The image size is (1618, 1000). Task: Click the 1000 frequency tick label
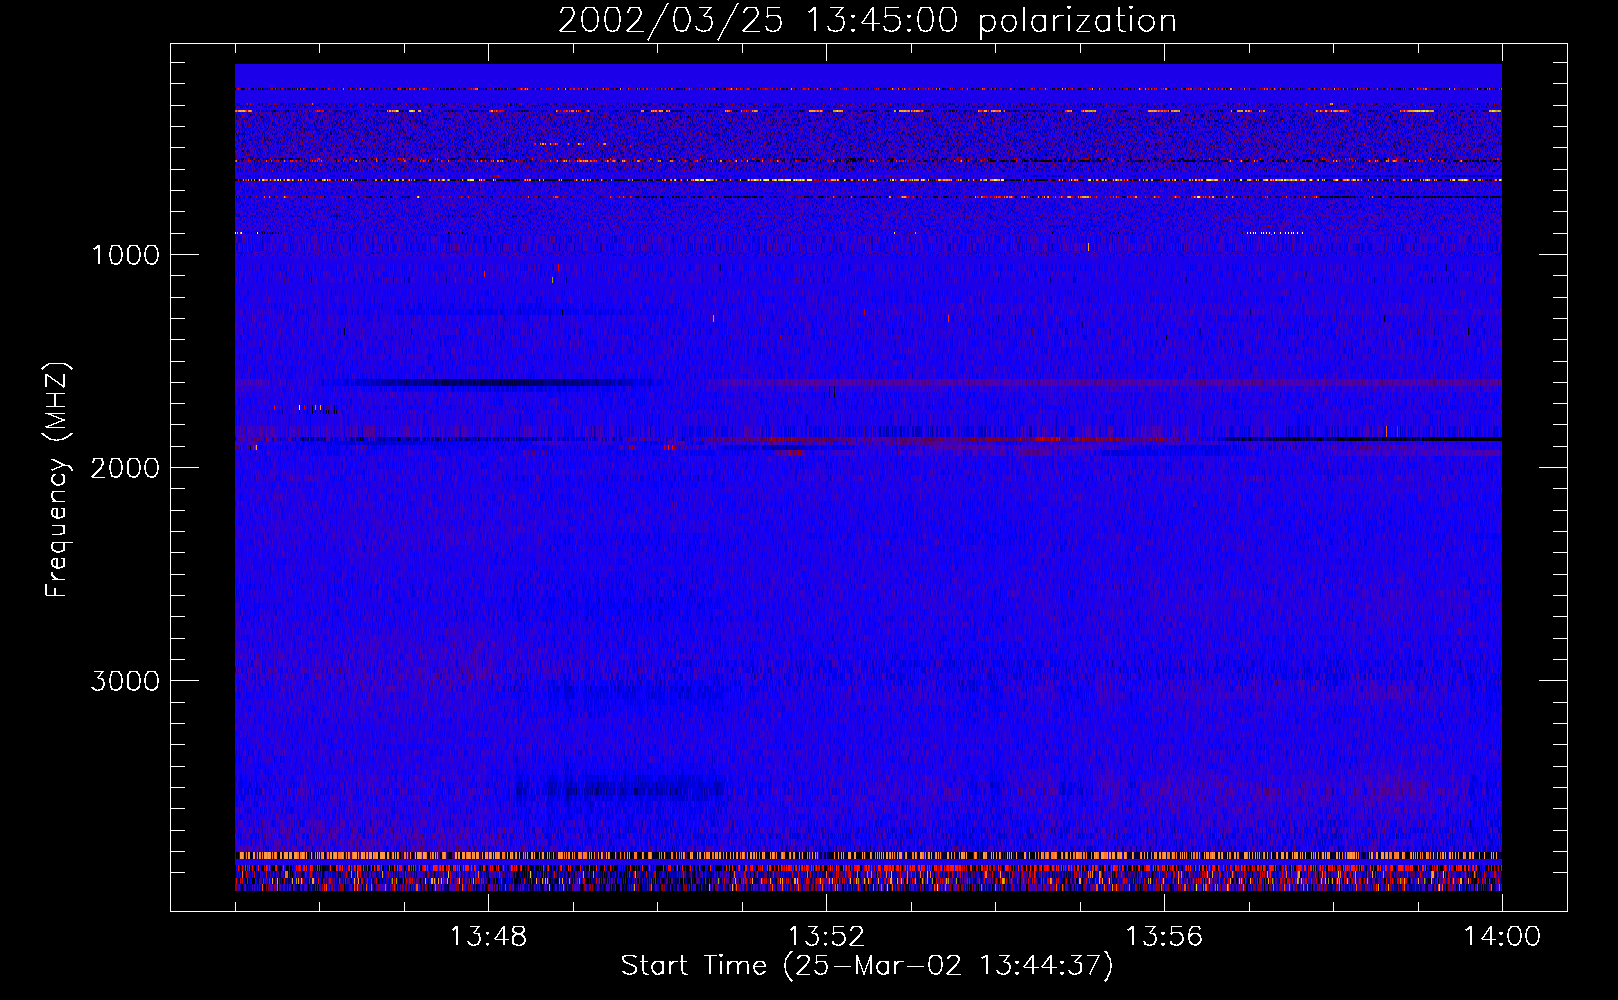coord(125,255)
